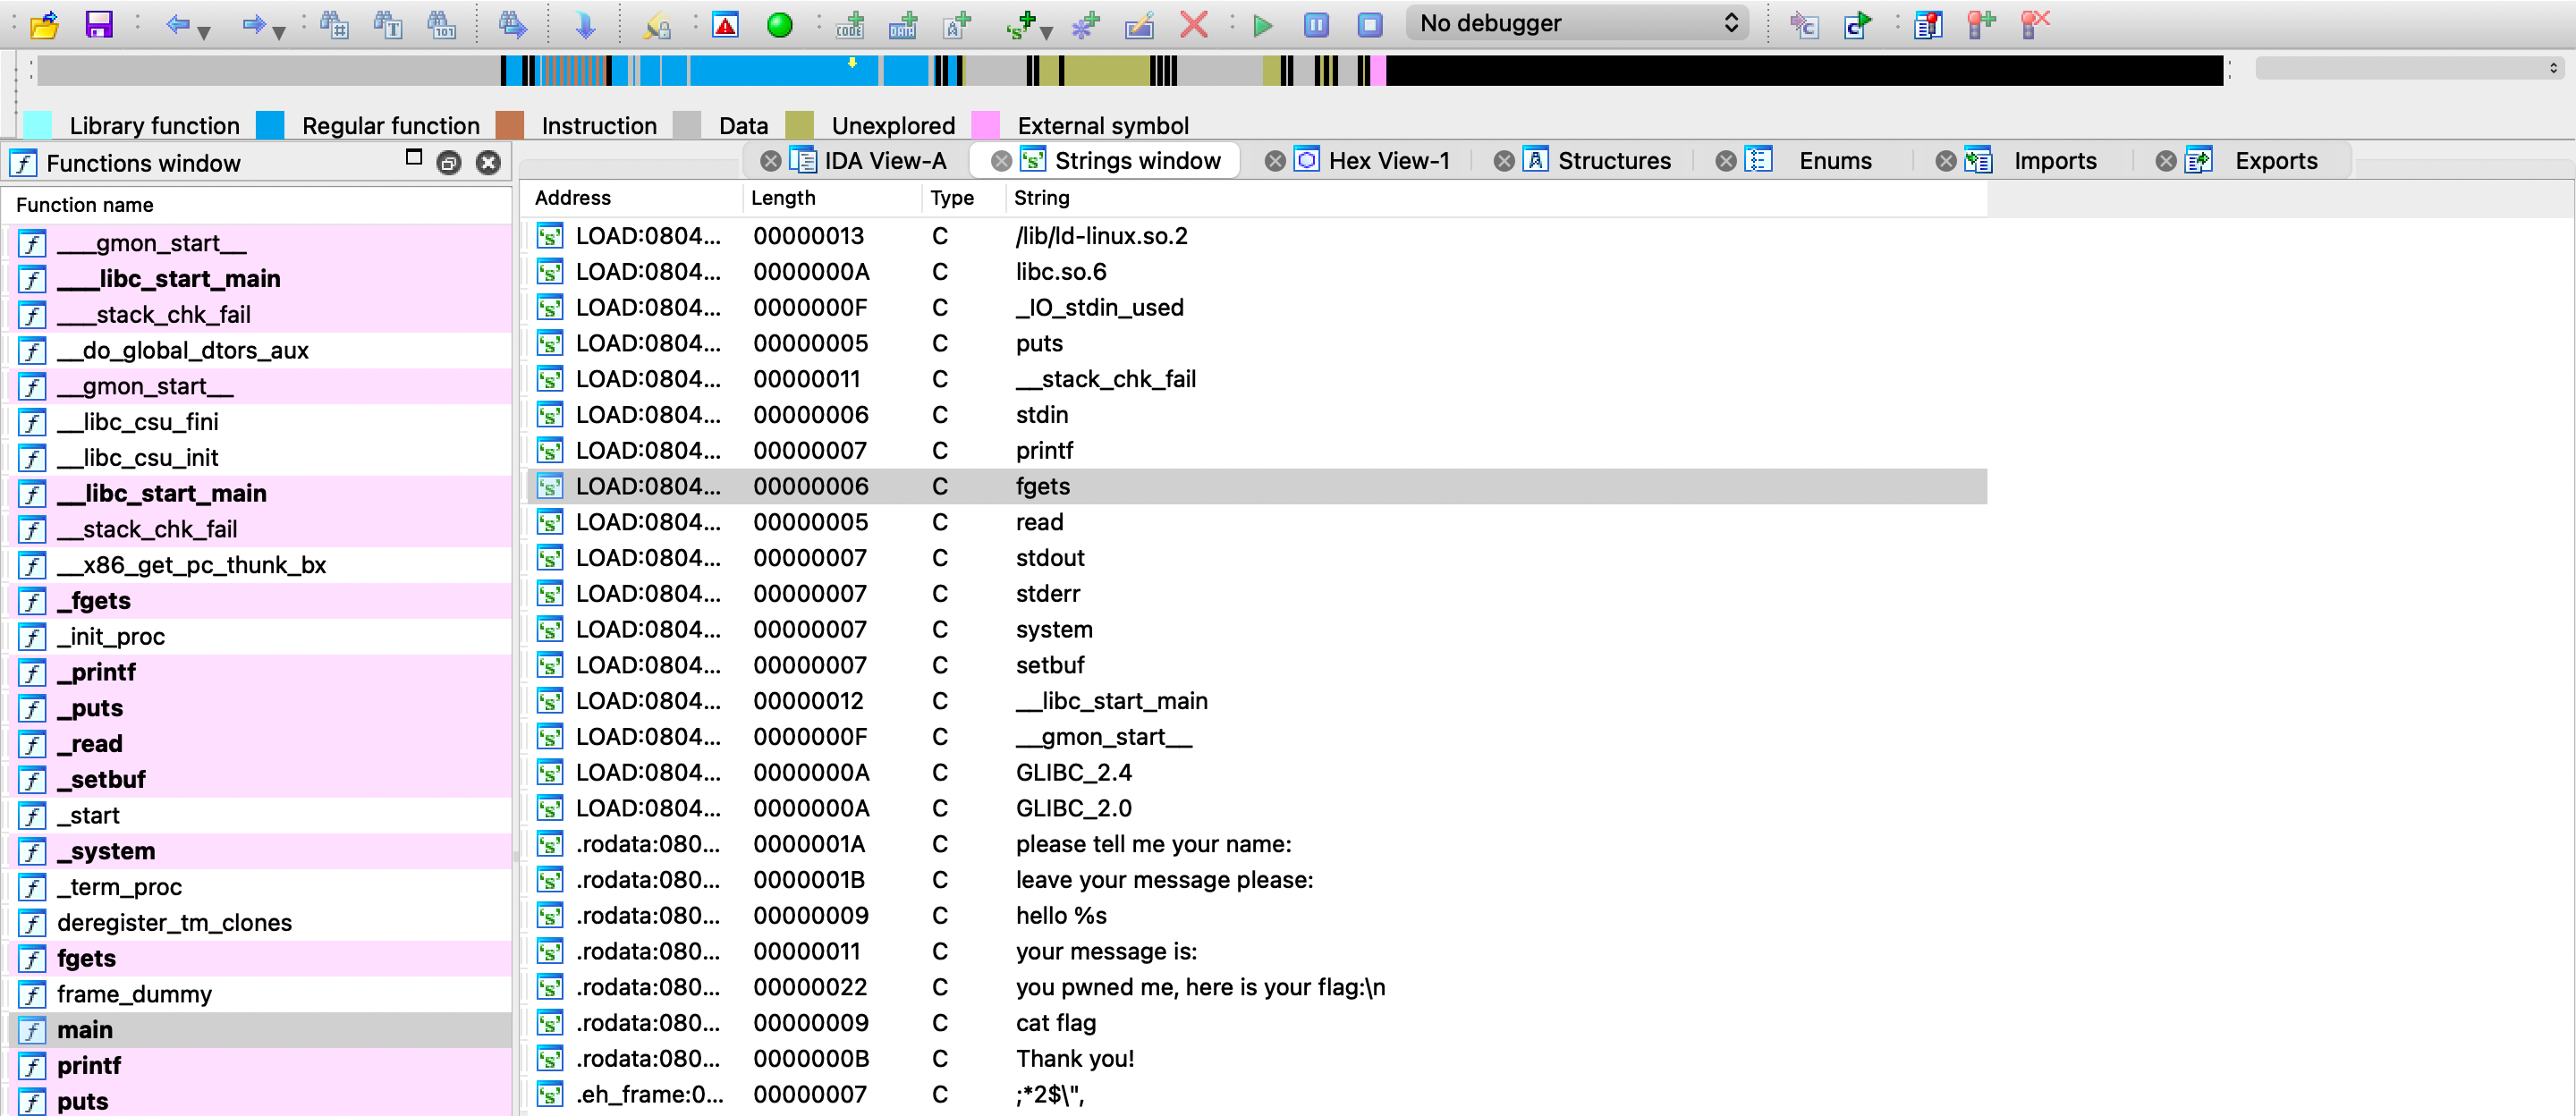Open file using the folder icon
2576x1116 pixels.
pyautogui.click(x=44, y=24)
